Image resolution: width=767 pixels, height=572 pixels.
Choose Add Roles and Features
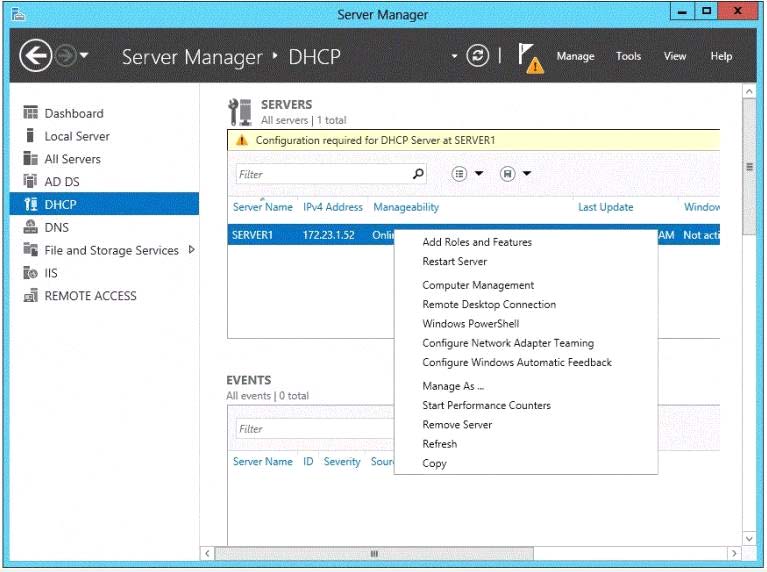click(x=477, y=242)
